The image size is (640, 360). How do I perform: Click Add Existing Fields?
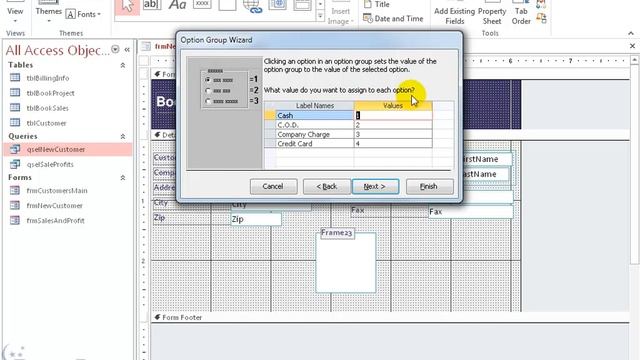[x=454, y=16]
